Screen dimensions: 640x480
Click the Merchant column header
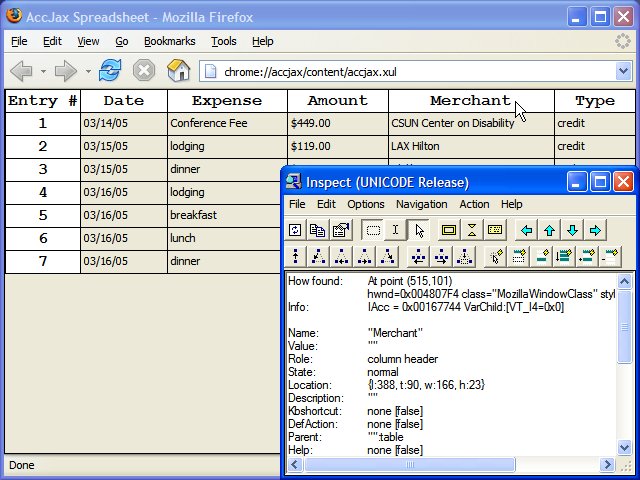[470, 101]
